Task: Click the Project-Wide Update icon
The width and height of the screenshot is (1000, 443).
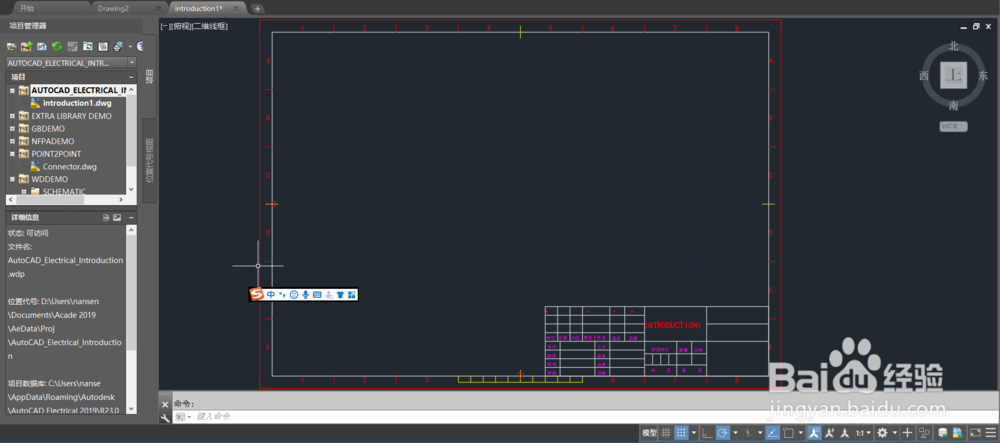Action: coord(87,47)
